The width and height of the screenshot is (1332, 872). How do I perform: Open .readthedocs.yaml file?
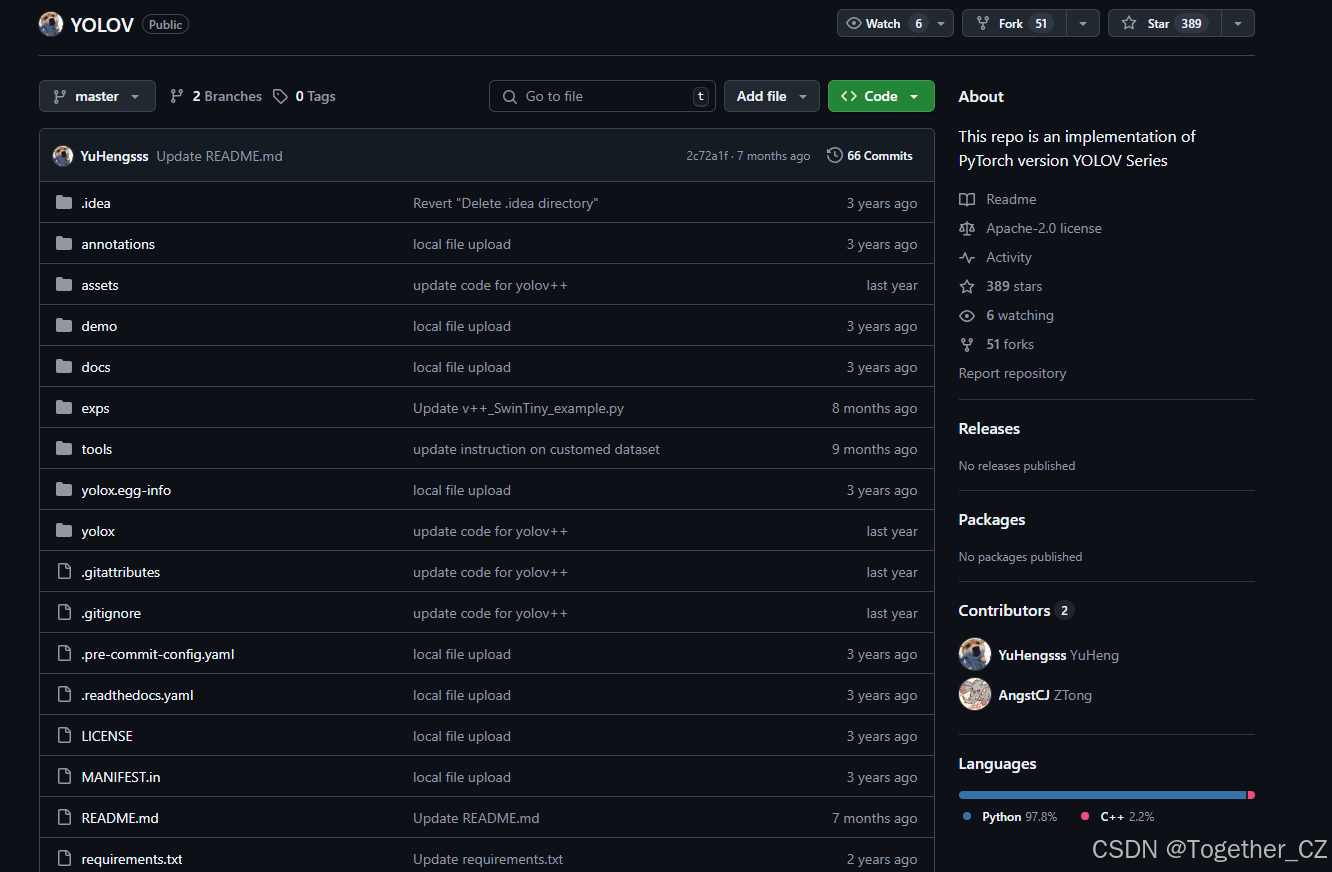click(137, 695)
